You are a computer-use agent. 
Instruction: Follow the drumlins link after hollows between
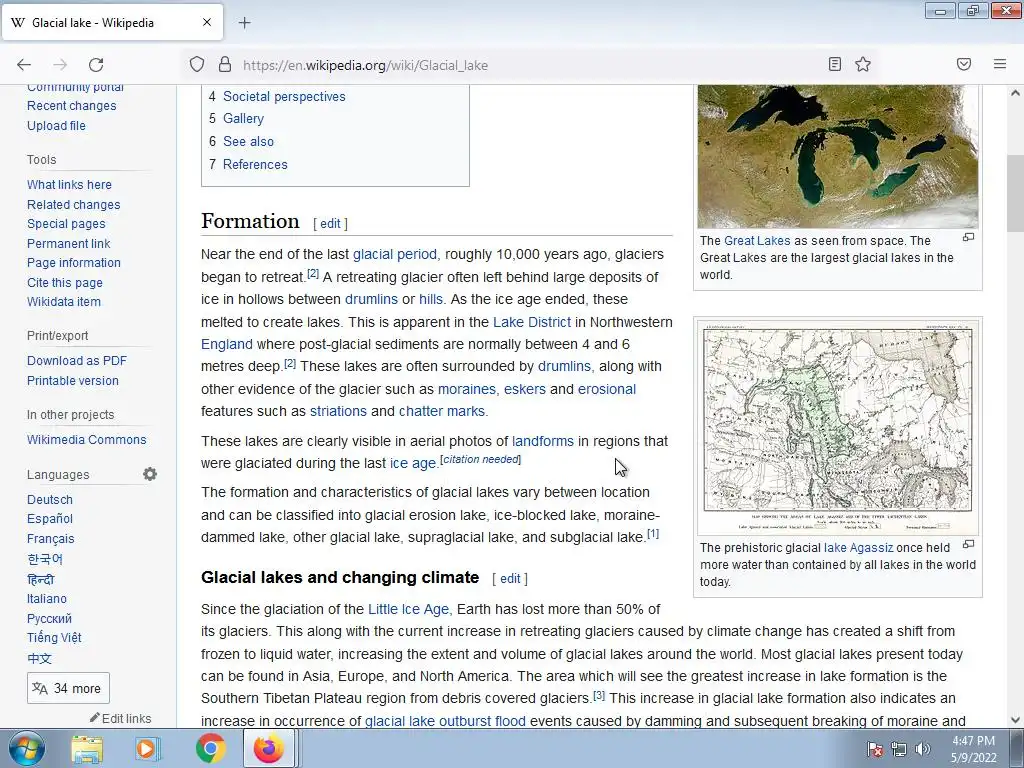click(x=371, y=299)
